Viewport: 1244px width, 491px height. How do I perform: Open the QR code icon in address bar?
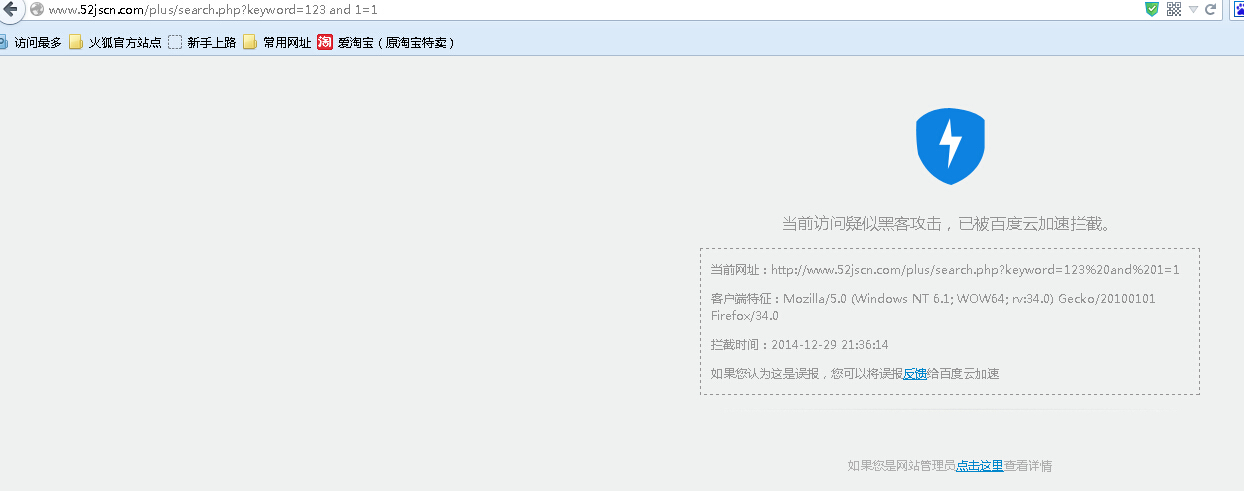tap(1174, 9)
